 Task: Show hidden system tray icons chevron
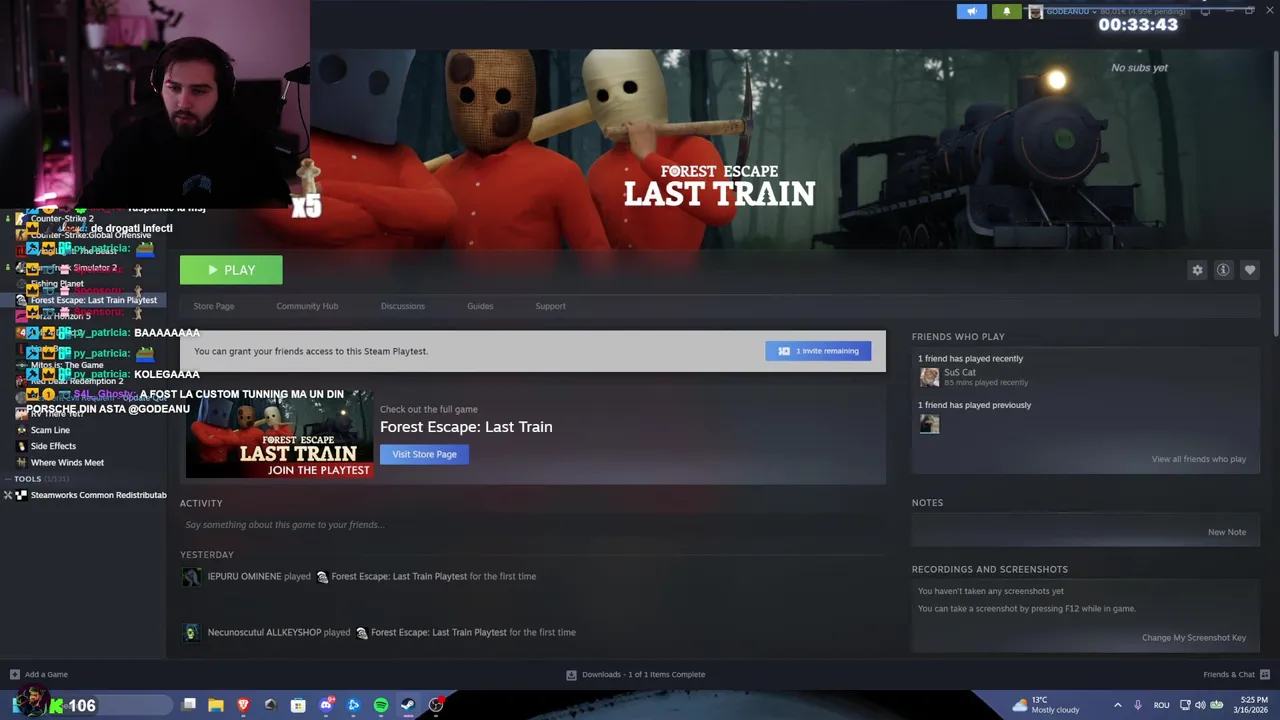coord(1117,705)
